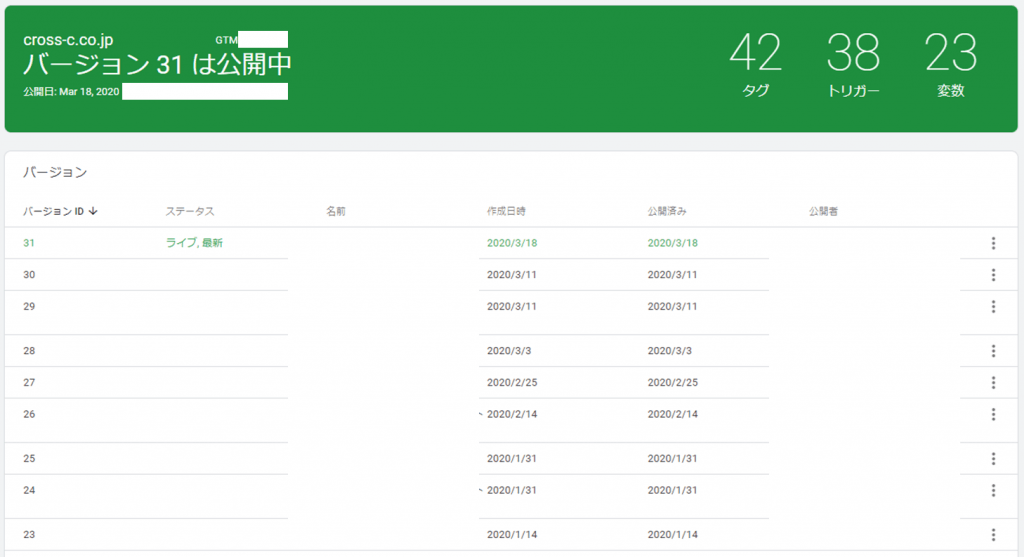Open the three-dot menu for version 31
Viewport: 1024px width, 557px height.
coord(993,243)
